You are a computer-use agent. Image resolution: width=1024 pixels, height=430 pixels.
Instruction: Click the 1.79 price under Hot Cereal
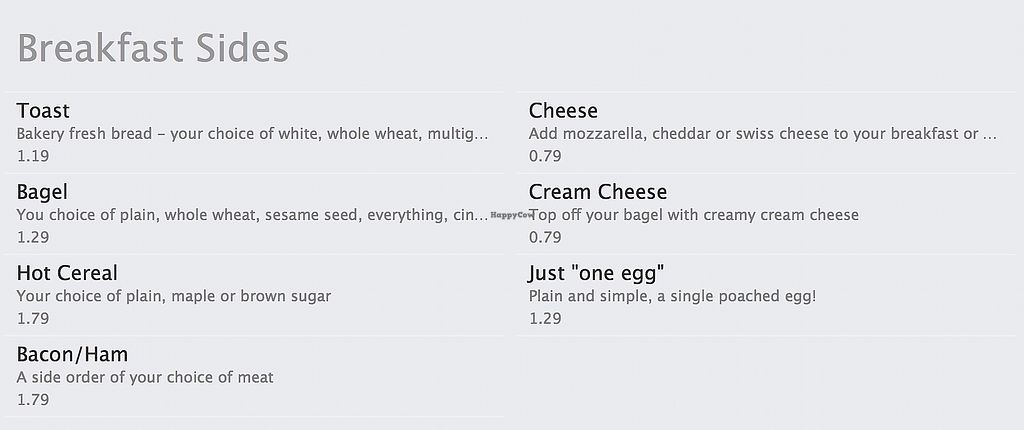33,318
